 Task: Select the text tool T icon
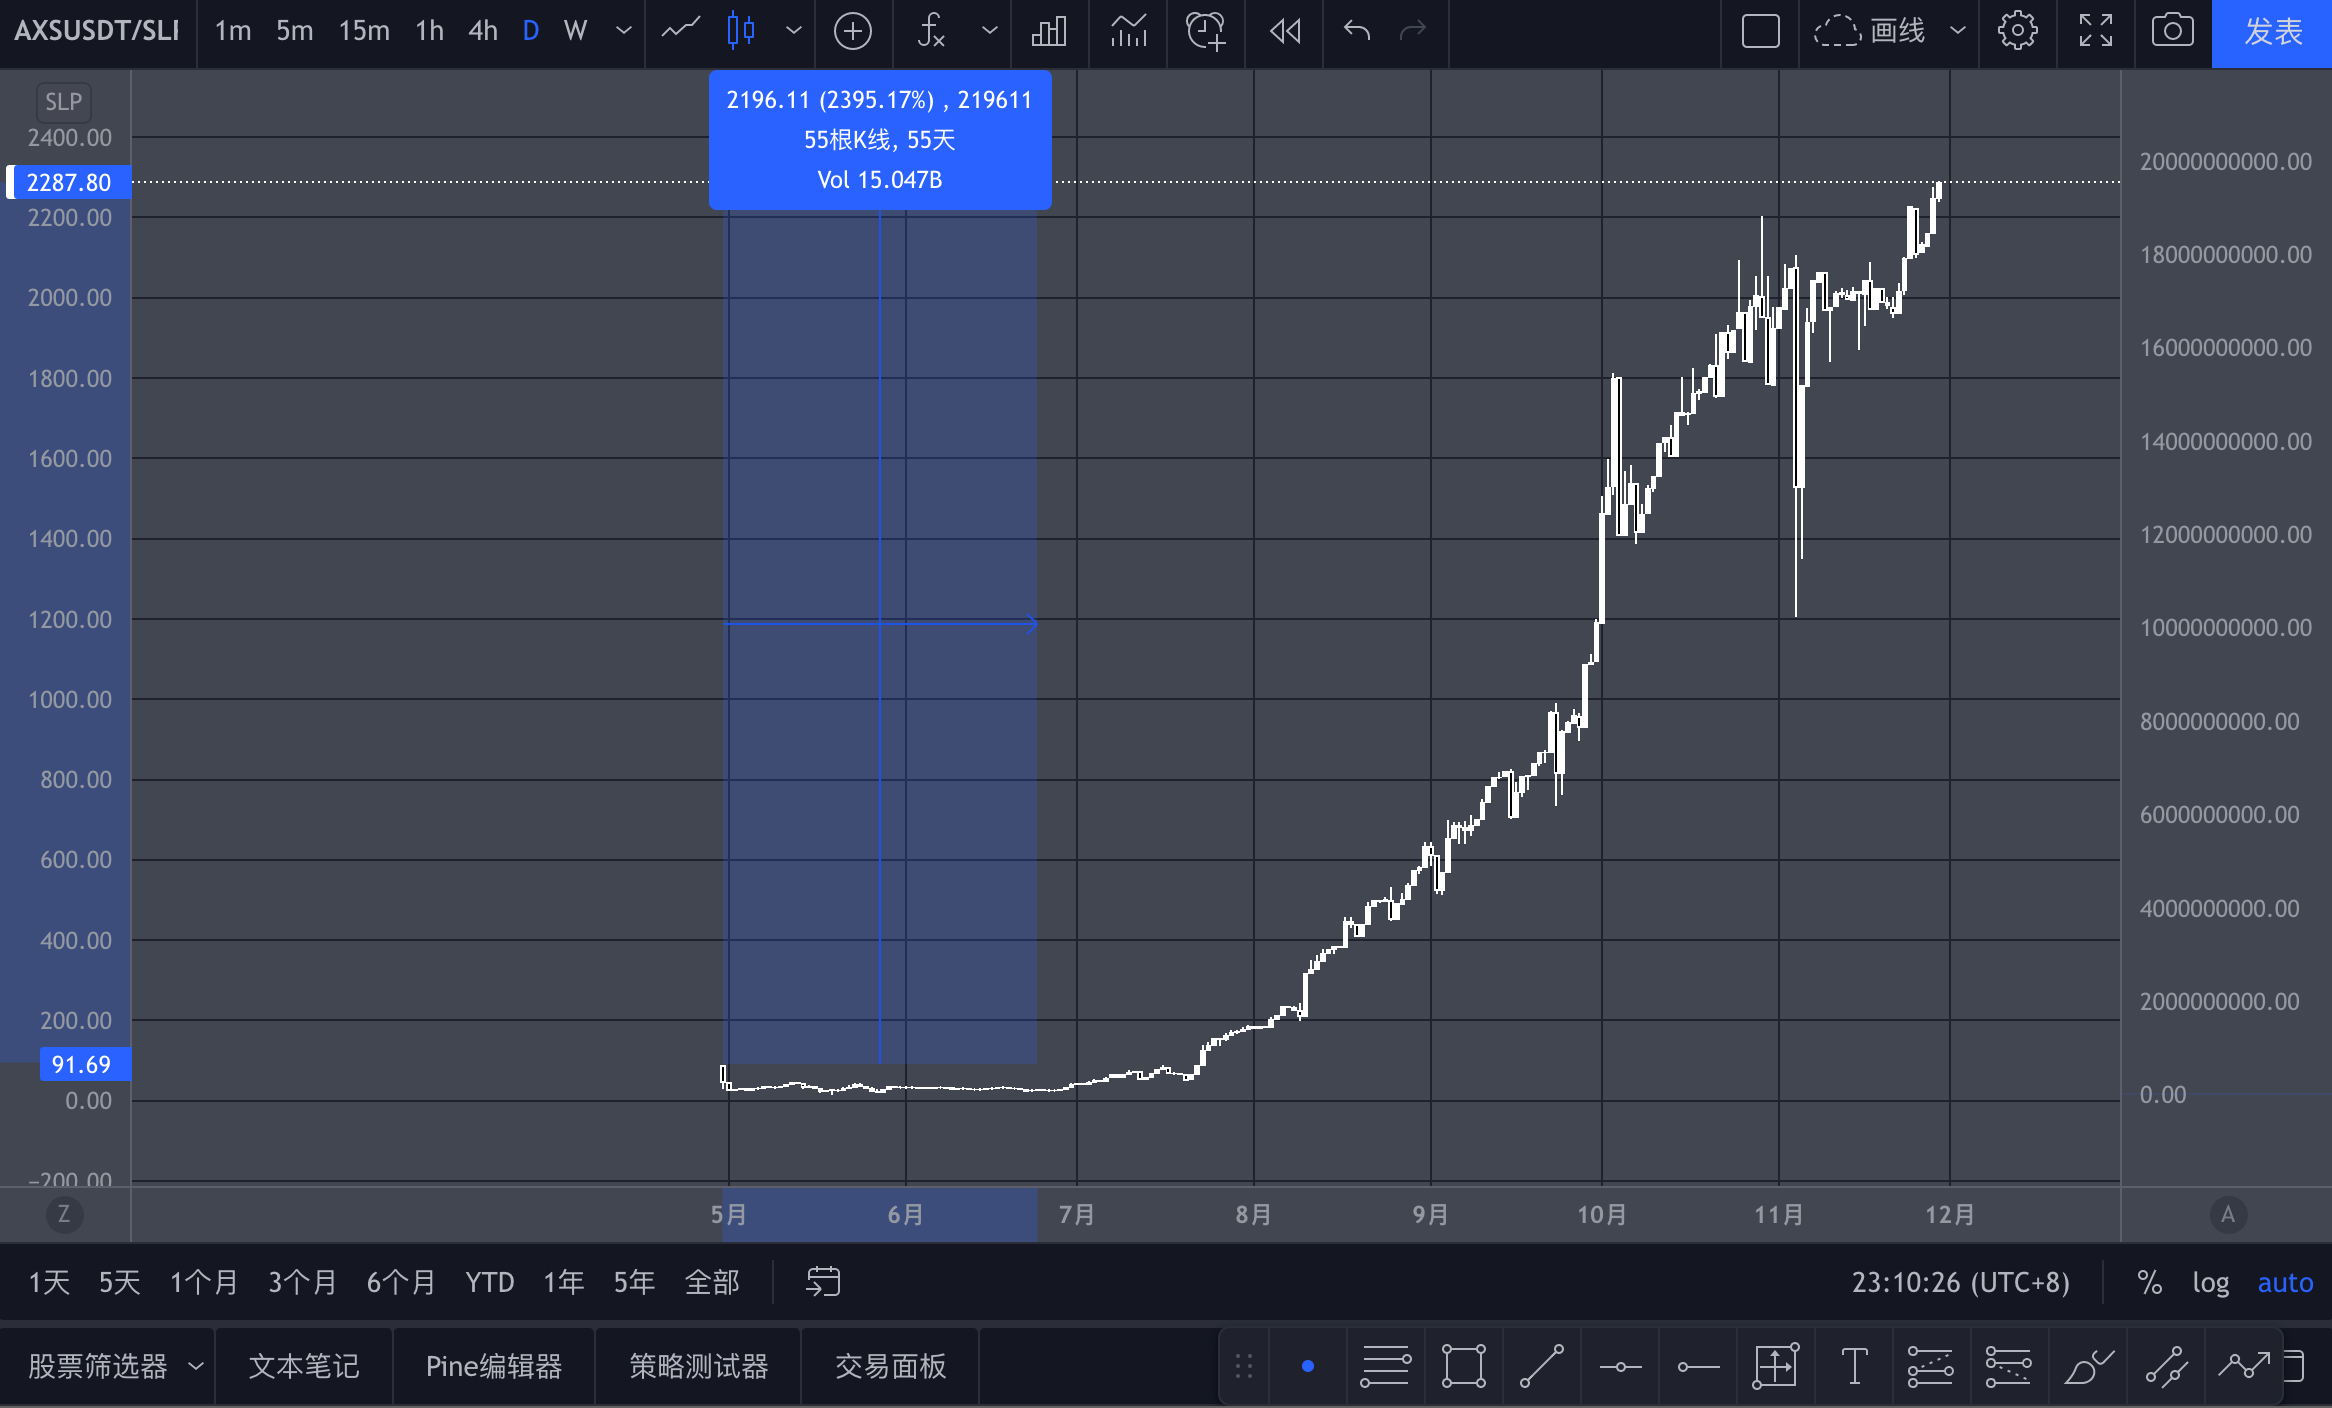(x=1854, y=1366)
